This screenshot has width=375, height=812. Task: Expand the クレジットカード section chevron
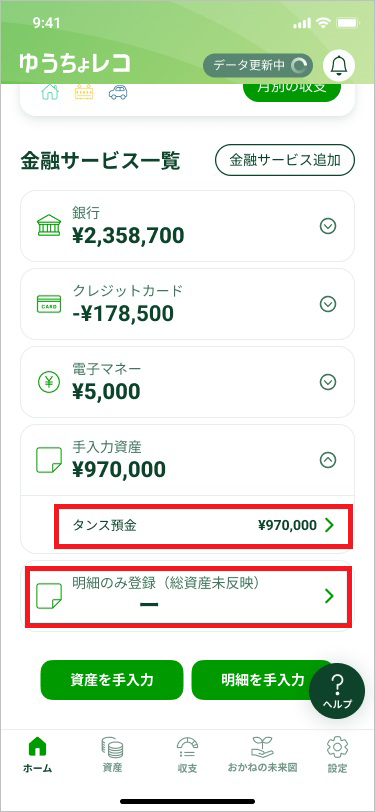tap(328, 304)
